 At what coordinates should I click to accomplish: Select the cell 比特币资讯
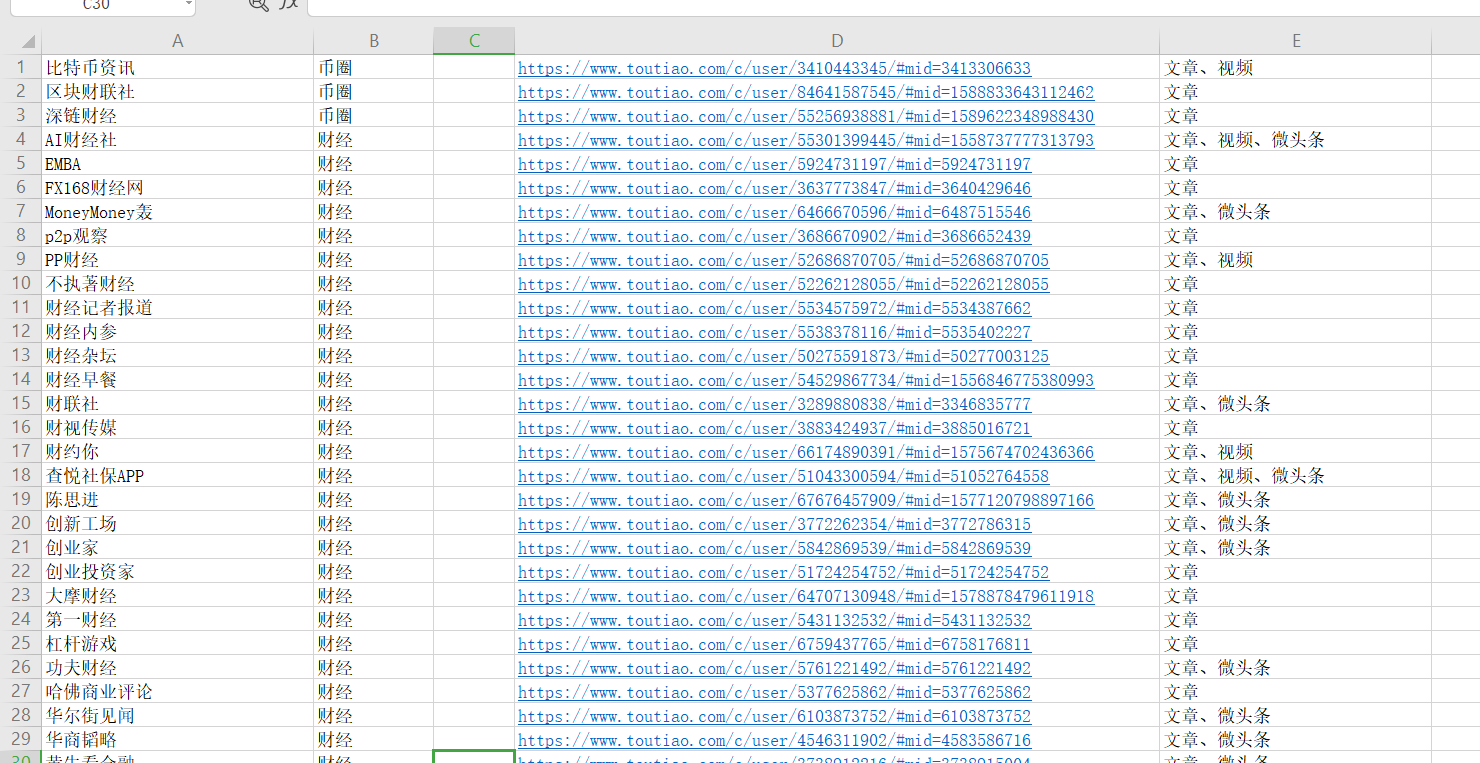coord(177,68)
